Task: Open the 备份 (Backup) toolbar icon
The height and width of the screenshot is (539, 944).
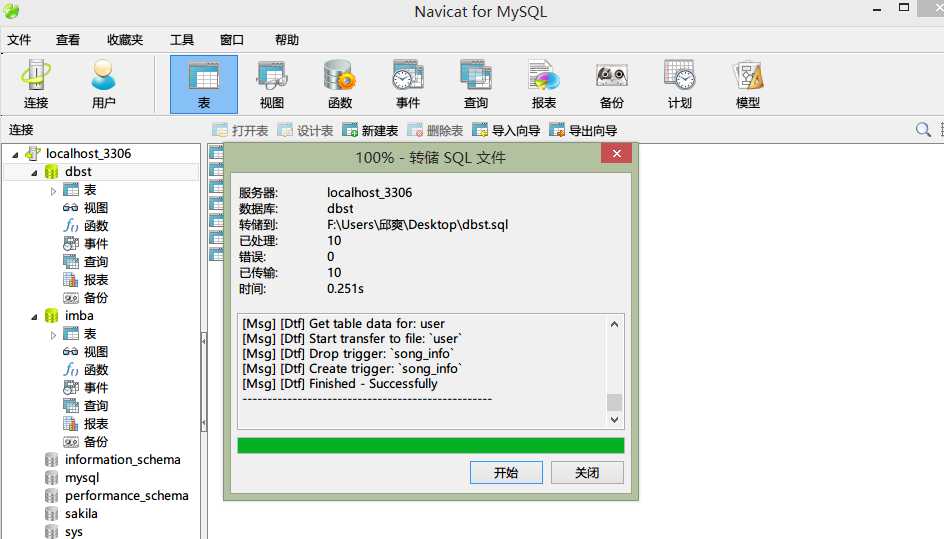Action: point(612,84)
